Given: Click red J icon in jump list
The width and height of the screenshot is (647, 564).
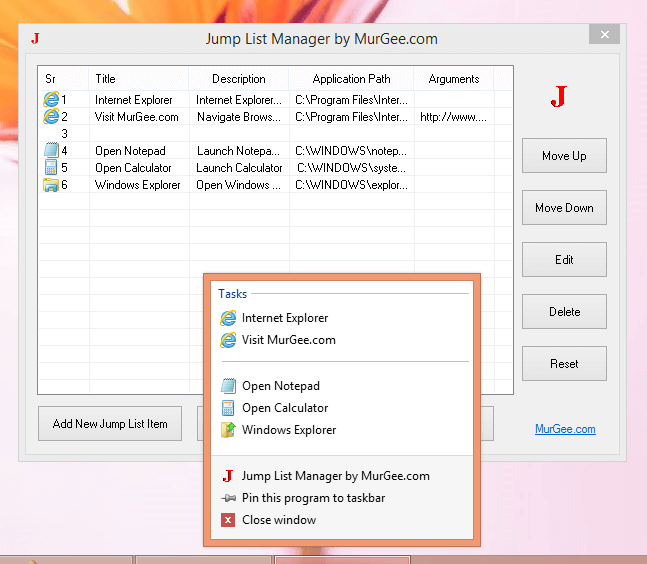Looking at the screenshot, I should [x=228, y=476].
